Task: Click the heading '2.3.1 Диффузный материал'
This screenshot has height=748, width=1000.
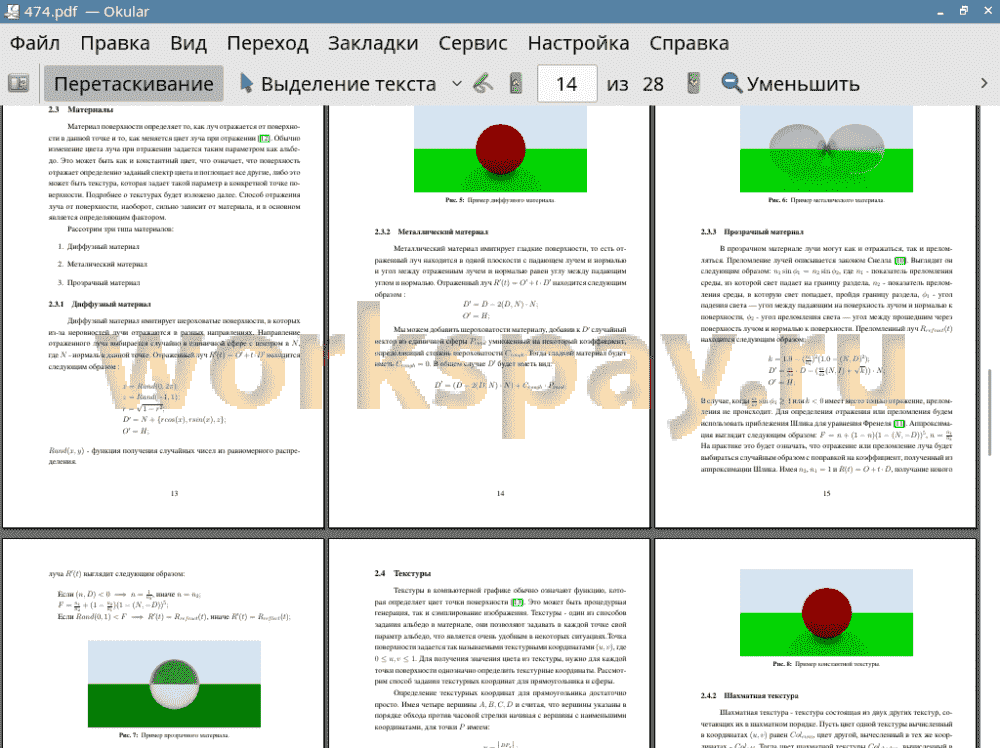Action: point(99,304)
